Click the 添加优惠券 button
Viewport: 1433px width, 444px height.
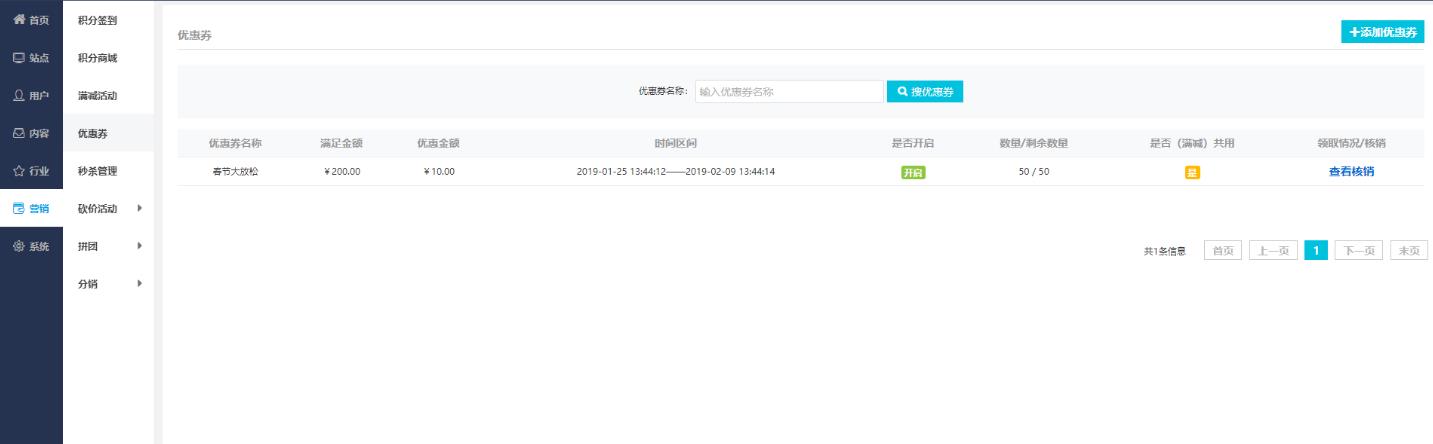point(1382,32)
